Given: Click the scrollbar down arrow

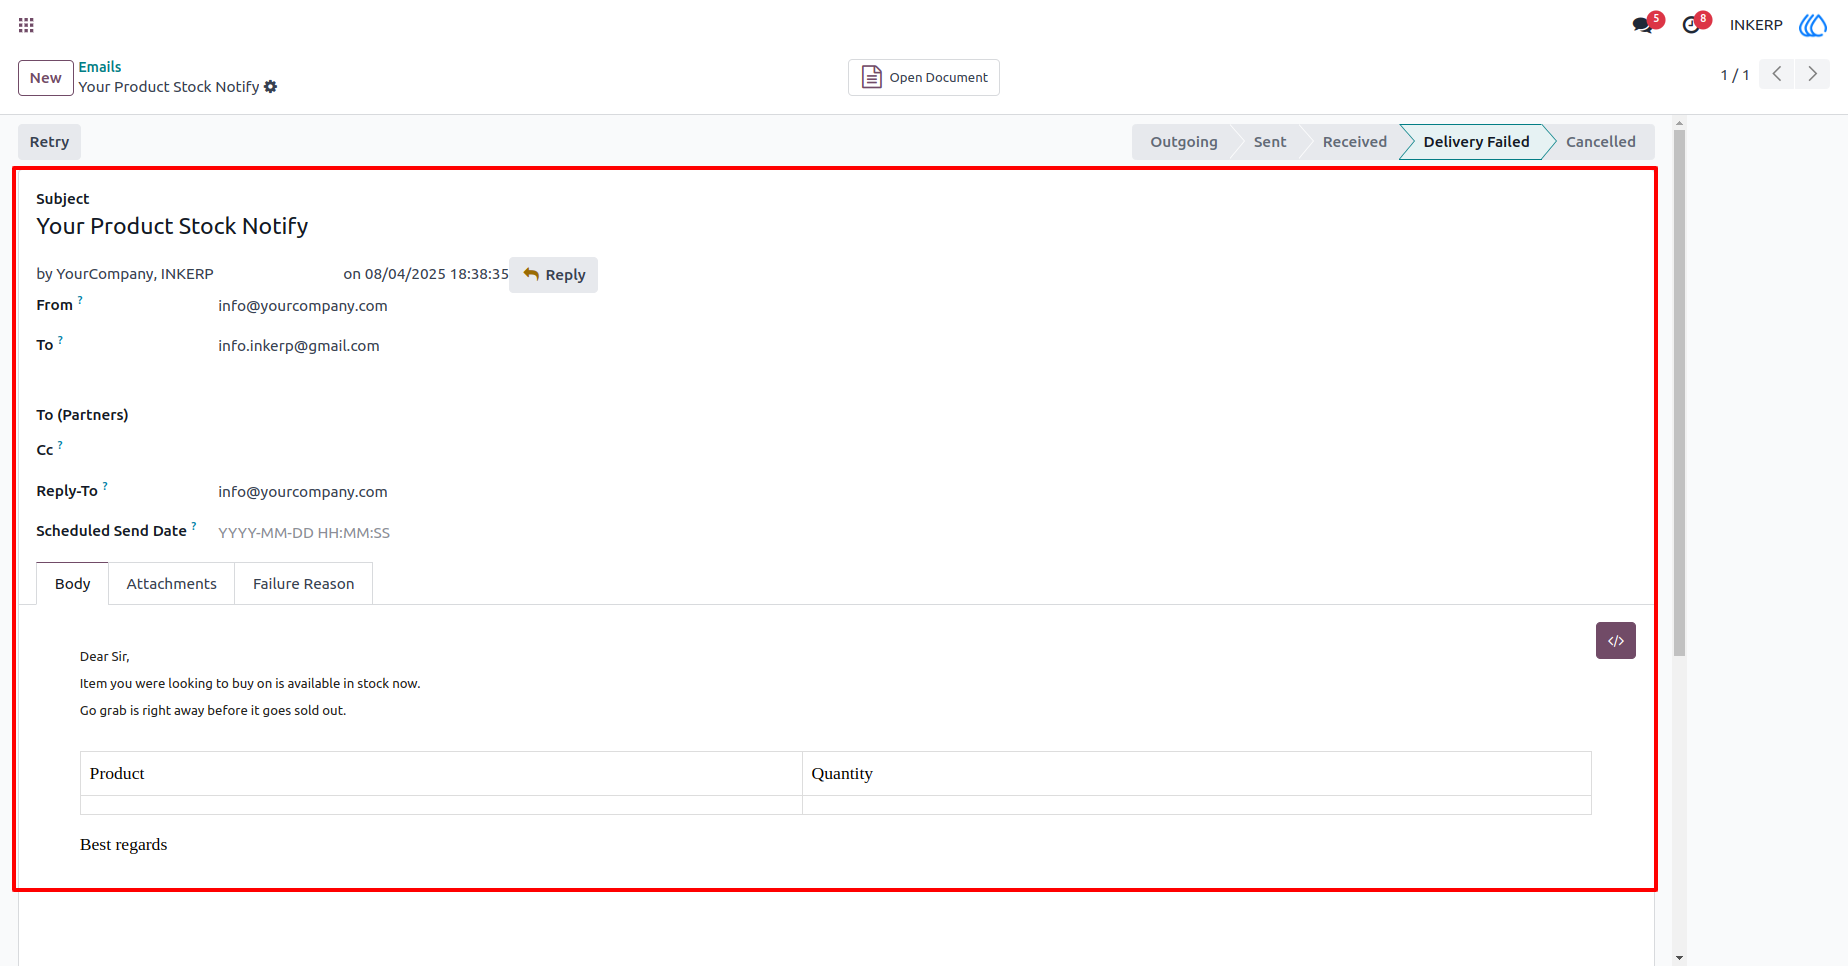Looking at the screenshot, I should 1679,958.
